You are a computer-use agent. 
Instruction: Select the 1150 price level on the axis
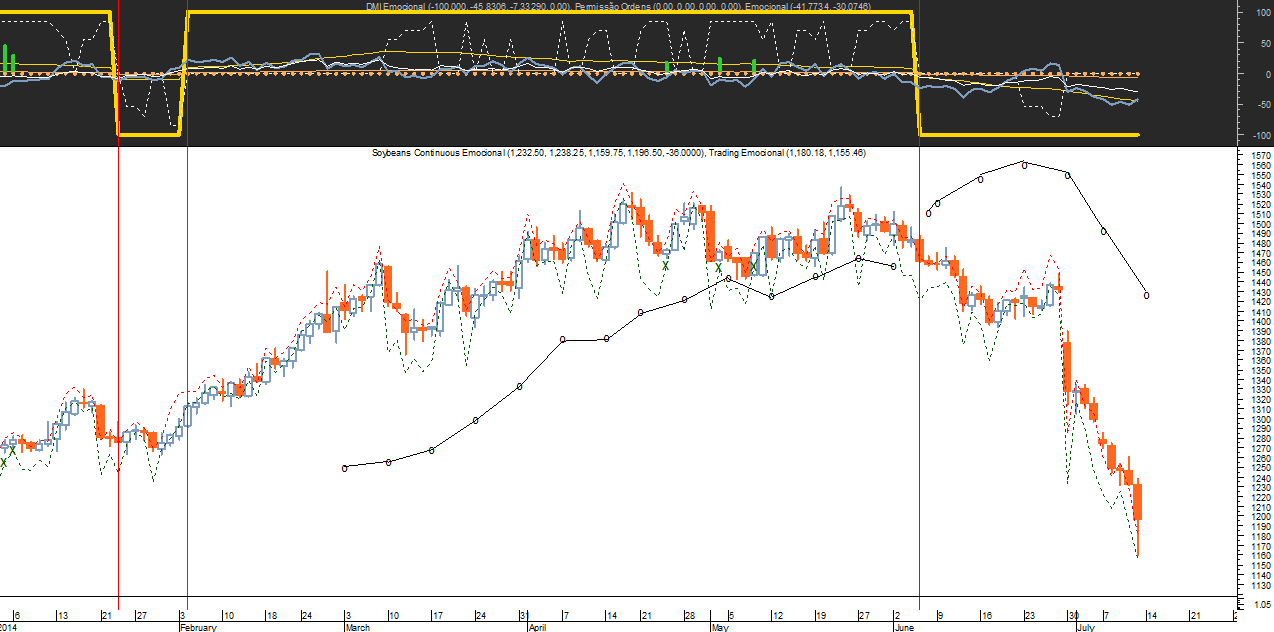tap(1261, 566)
